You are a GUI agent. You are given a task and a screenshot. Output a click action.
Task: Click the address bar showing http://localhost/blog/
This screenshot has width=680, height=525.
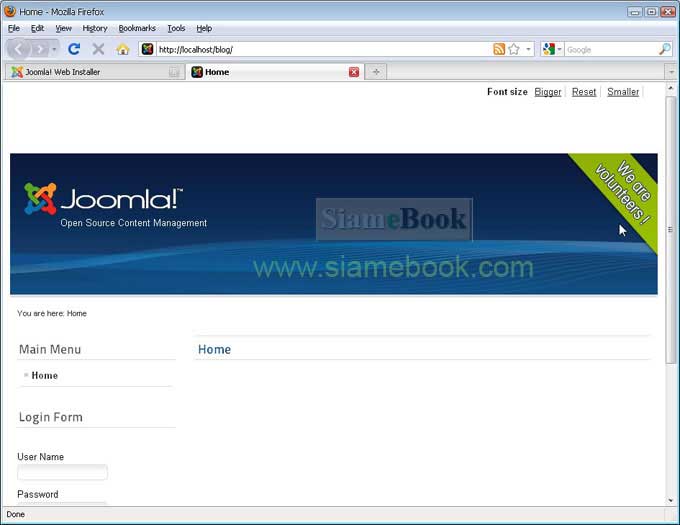click(x=324, y=49)
